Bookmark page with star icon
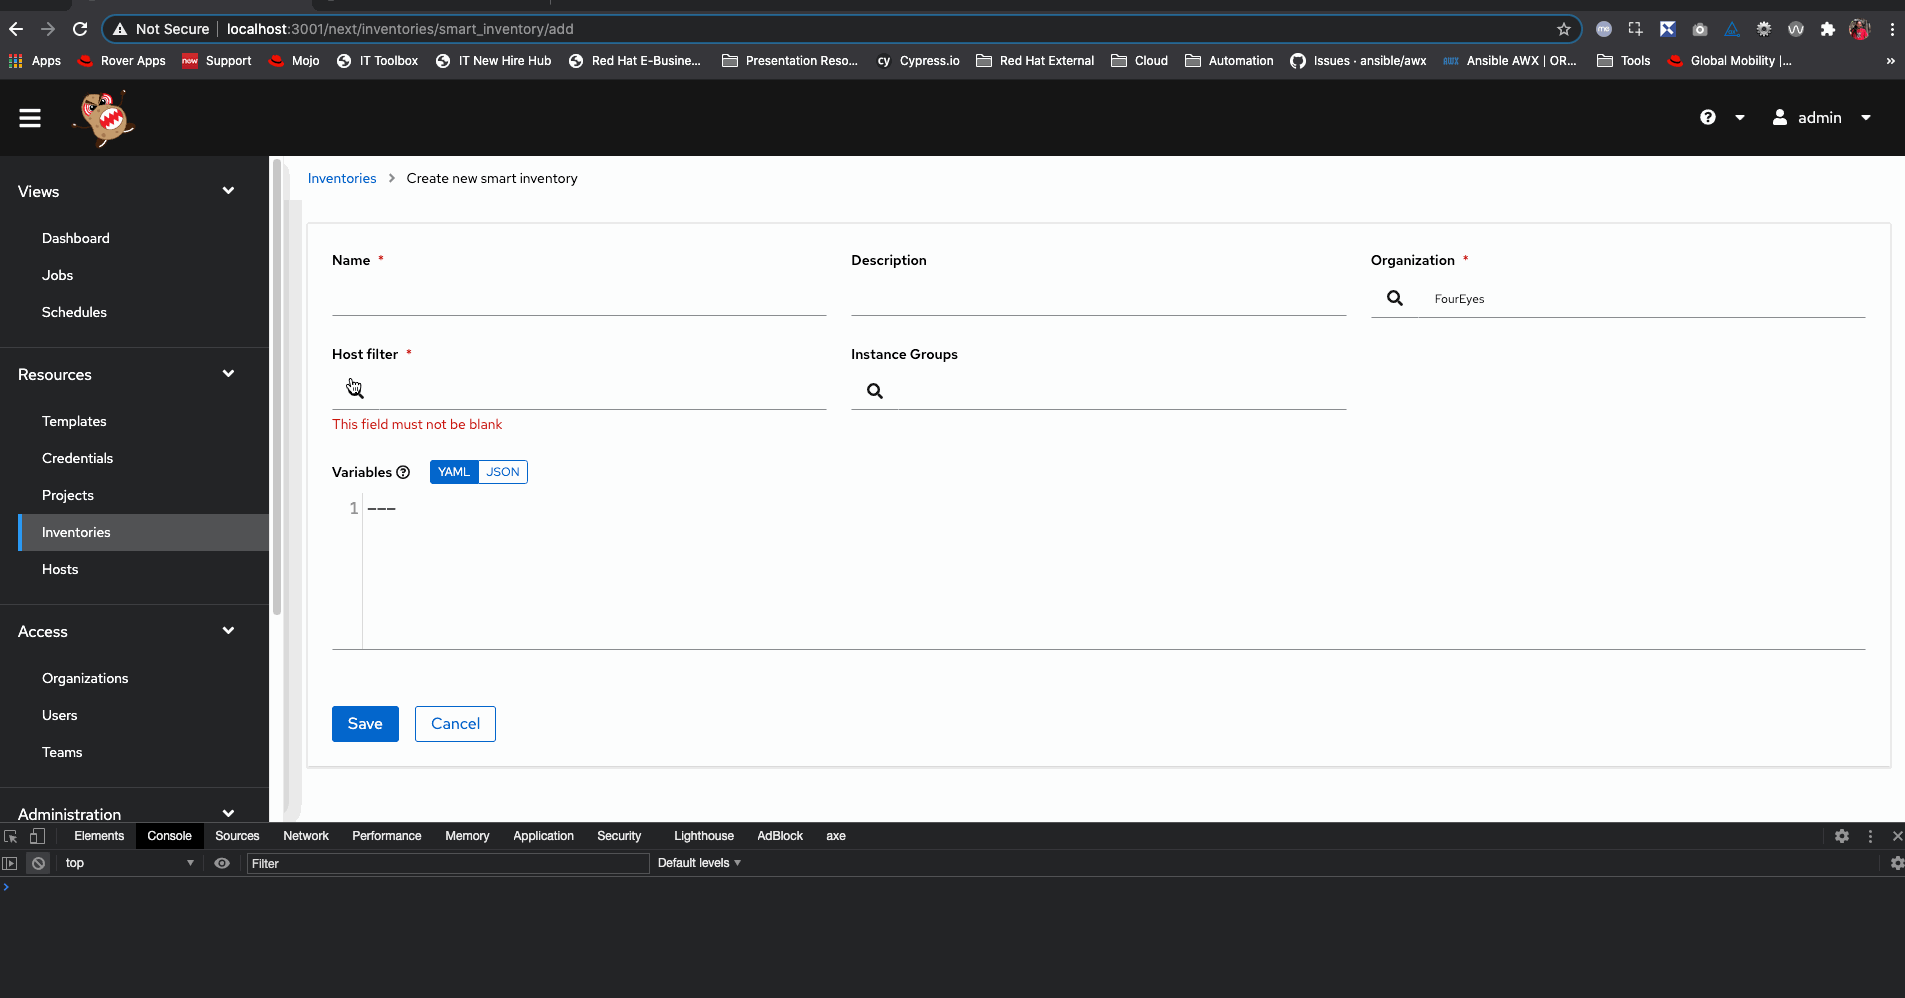1905x998 pixels. [1564, 29]
